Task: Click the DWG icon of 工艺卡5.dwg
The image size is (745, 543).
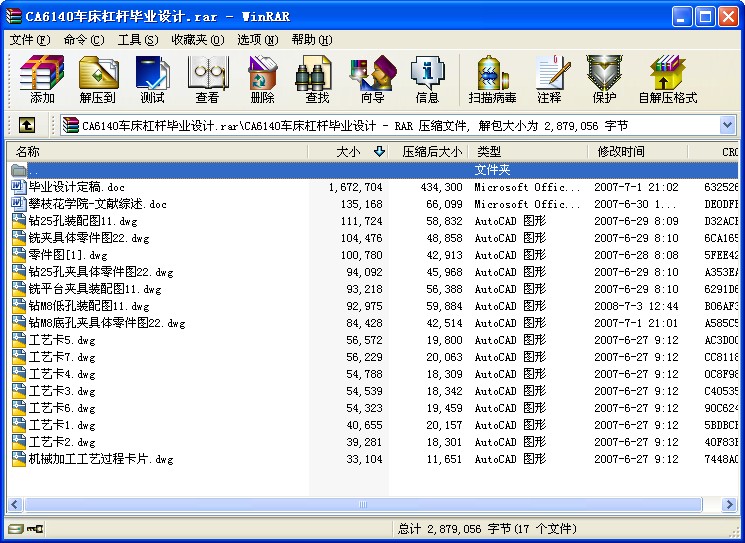Action: tap(19, 340)
